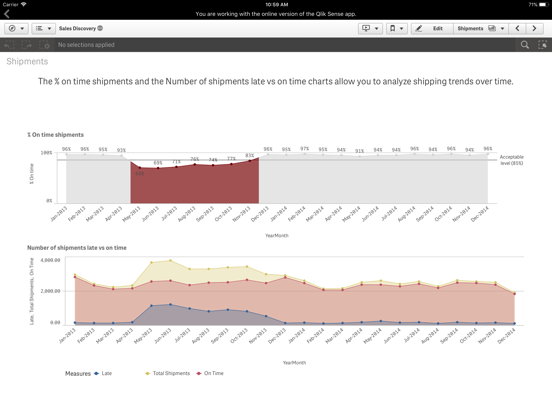Click the Edit button
The width and height of the screenshot is (552, 414).
point(432,29)
